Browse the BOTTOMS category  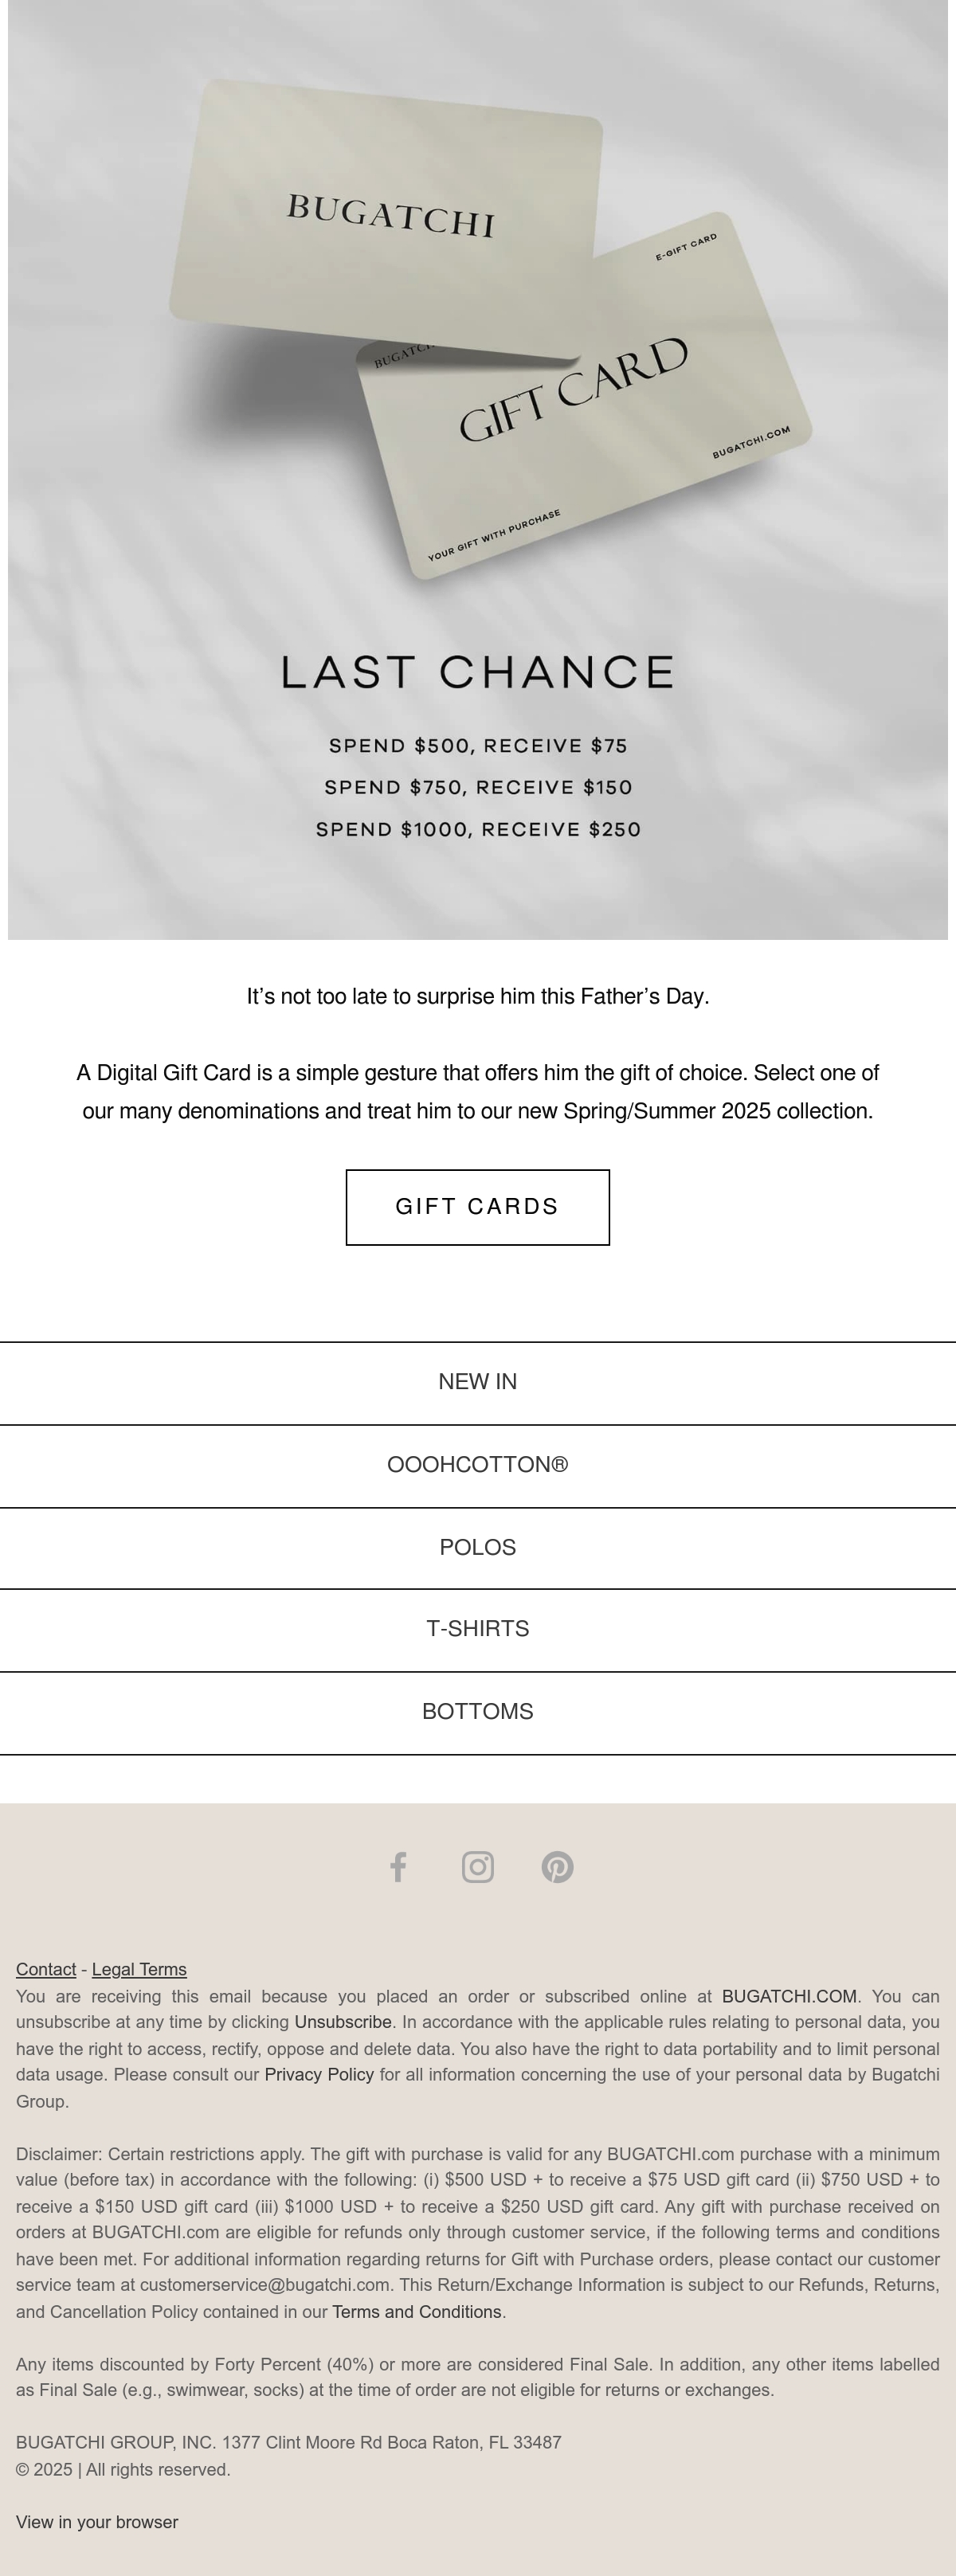pos(478,1712)
